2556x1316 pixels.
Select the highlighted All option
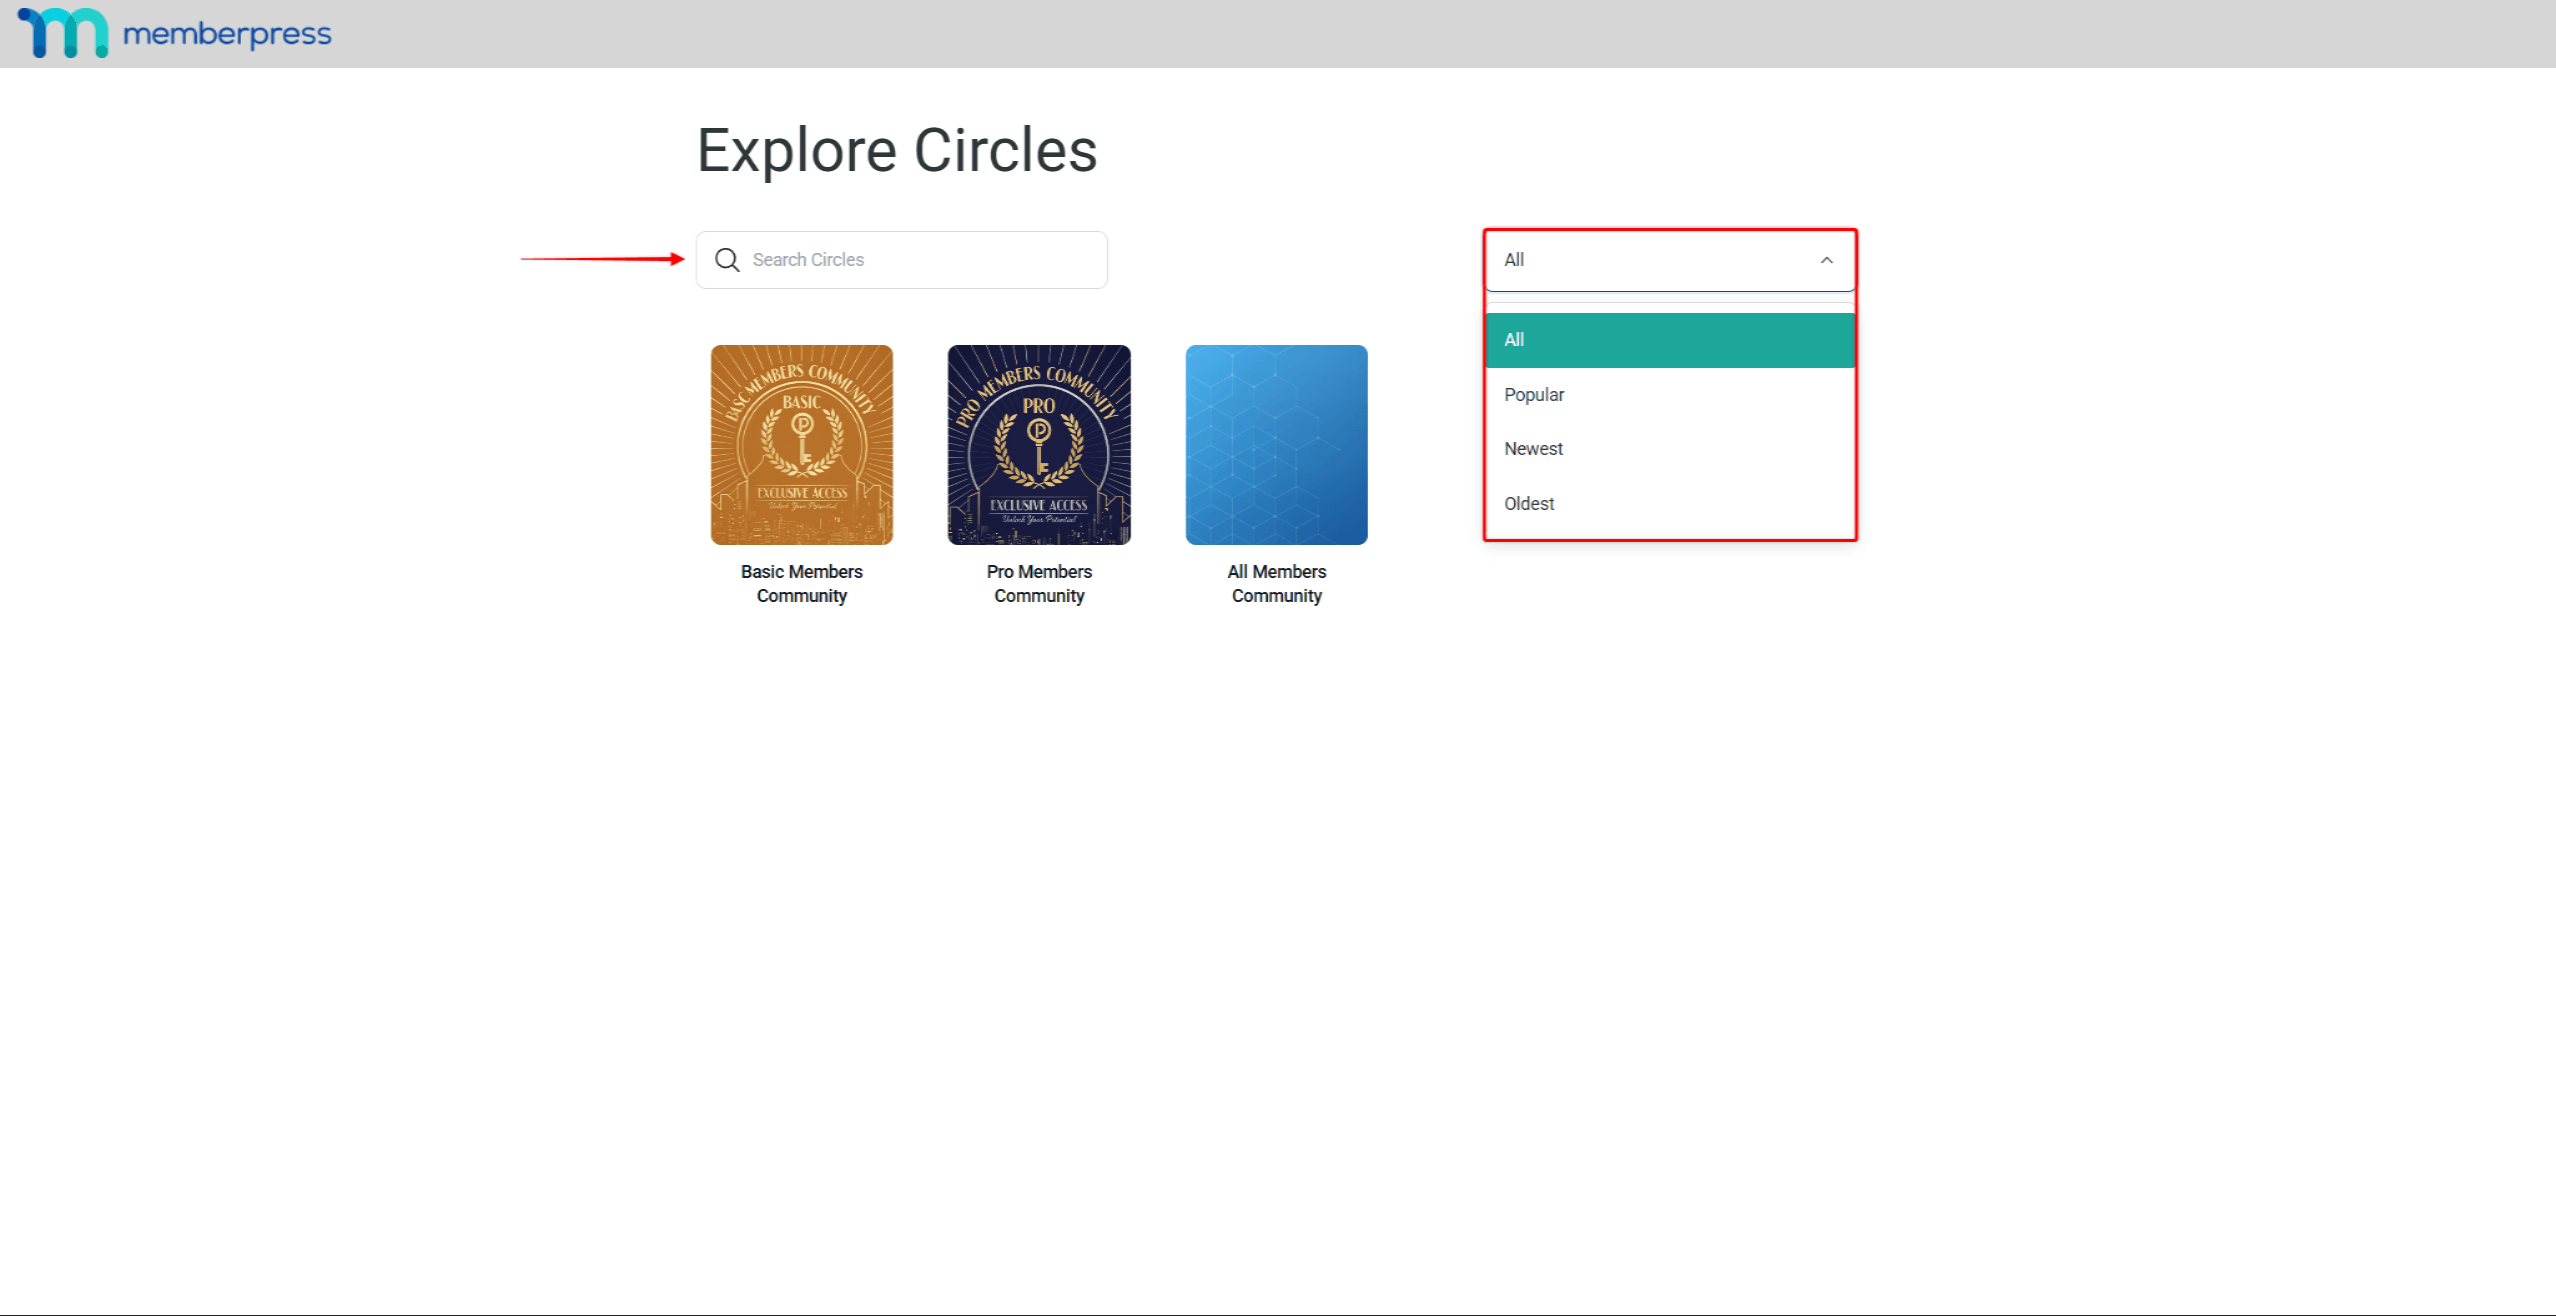tap(1668, 340)
